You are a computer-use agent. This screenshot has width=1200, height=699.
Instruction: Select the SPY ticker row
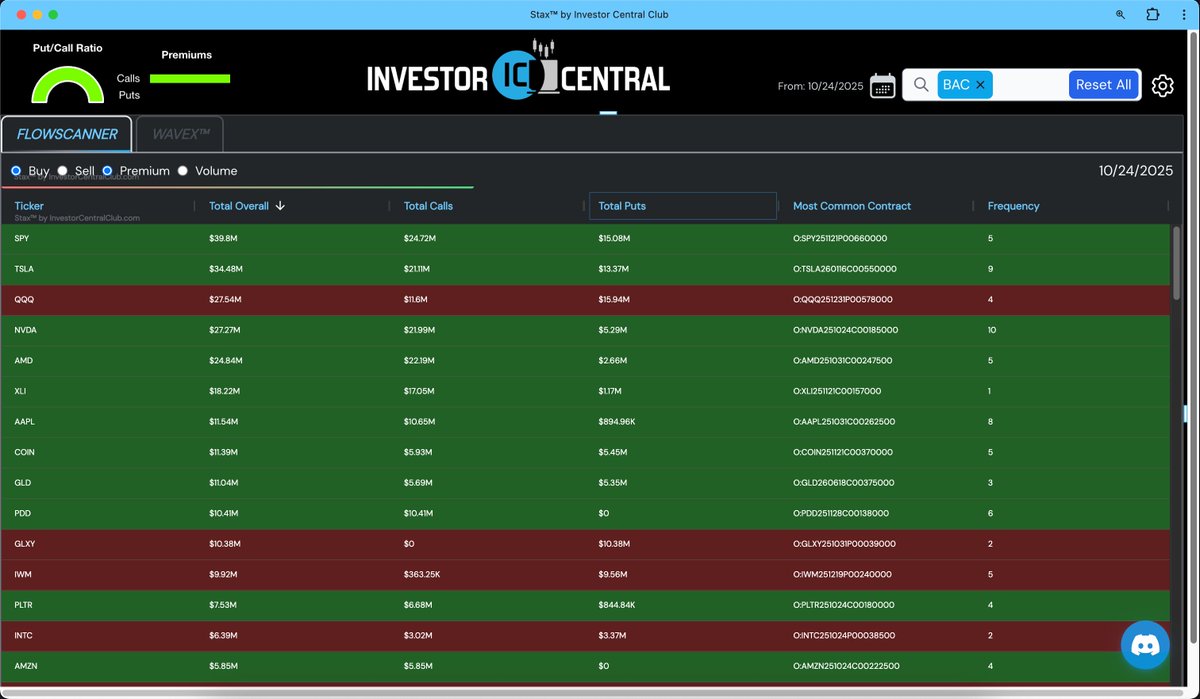(x=585, y=239)
